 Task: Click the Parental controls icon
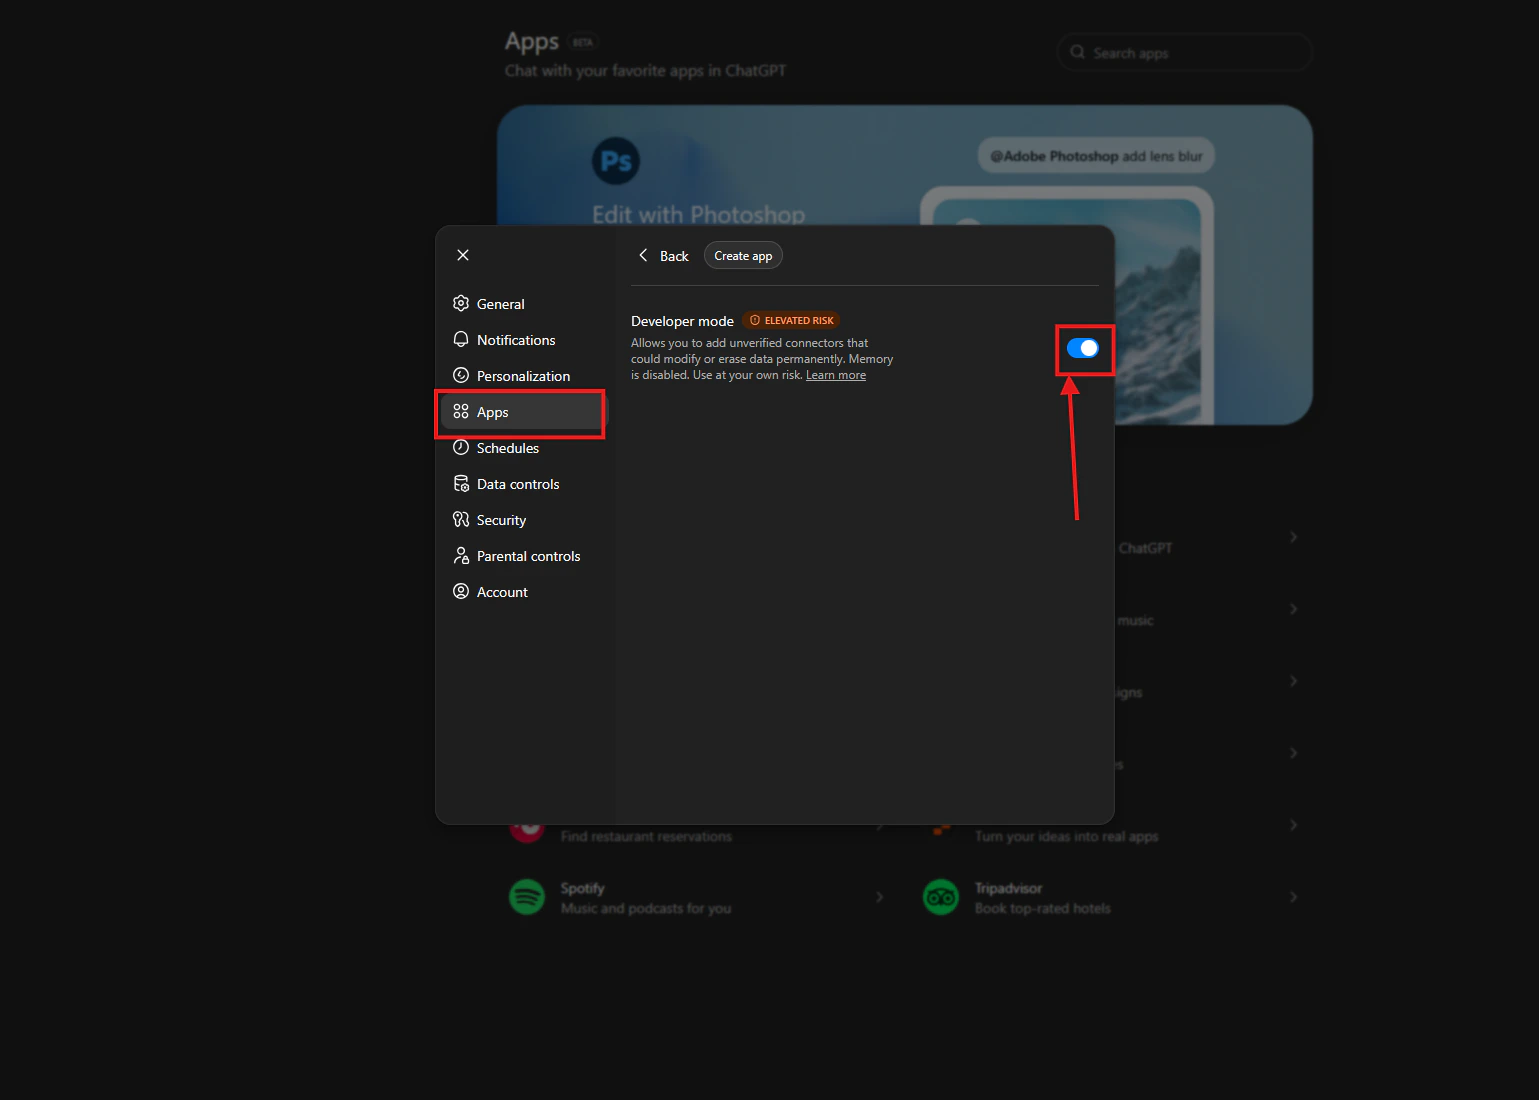pos(461,555)
